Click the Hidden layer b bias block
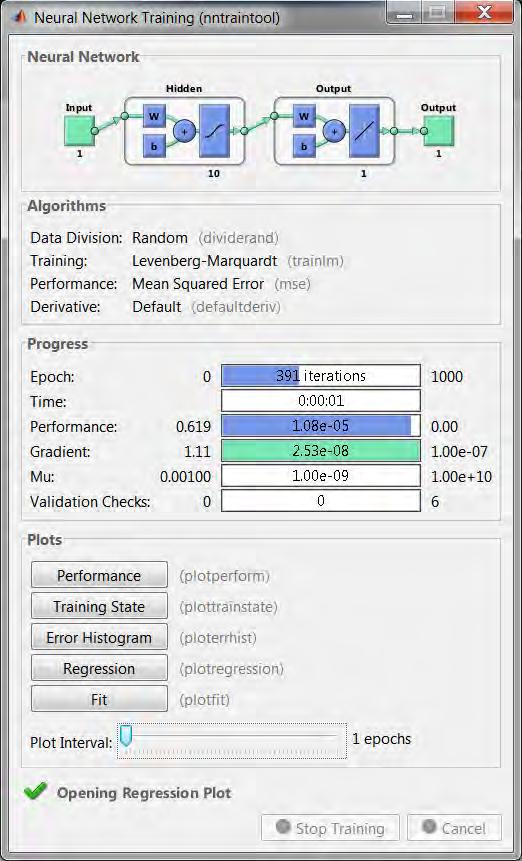The width and height of the screenshot is (522, 861). point(154,147)
